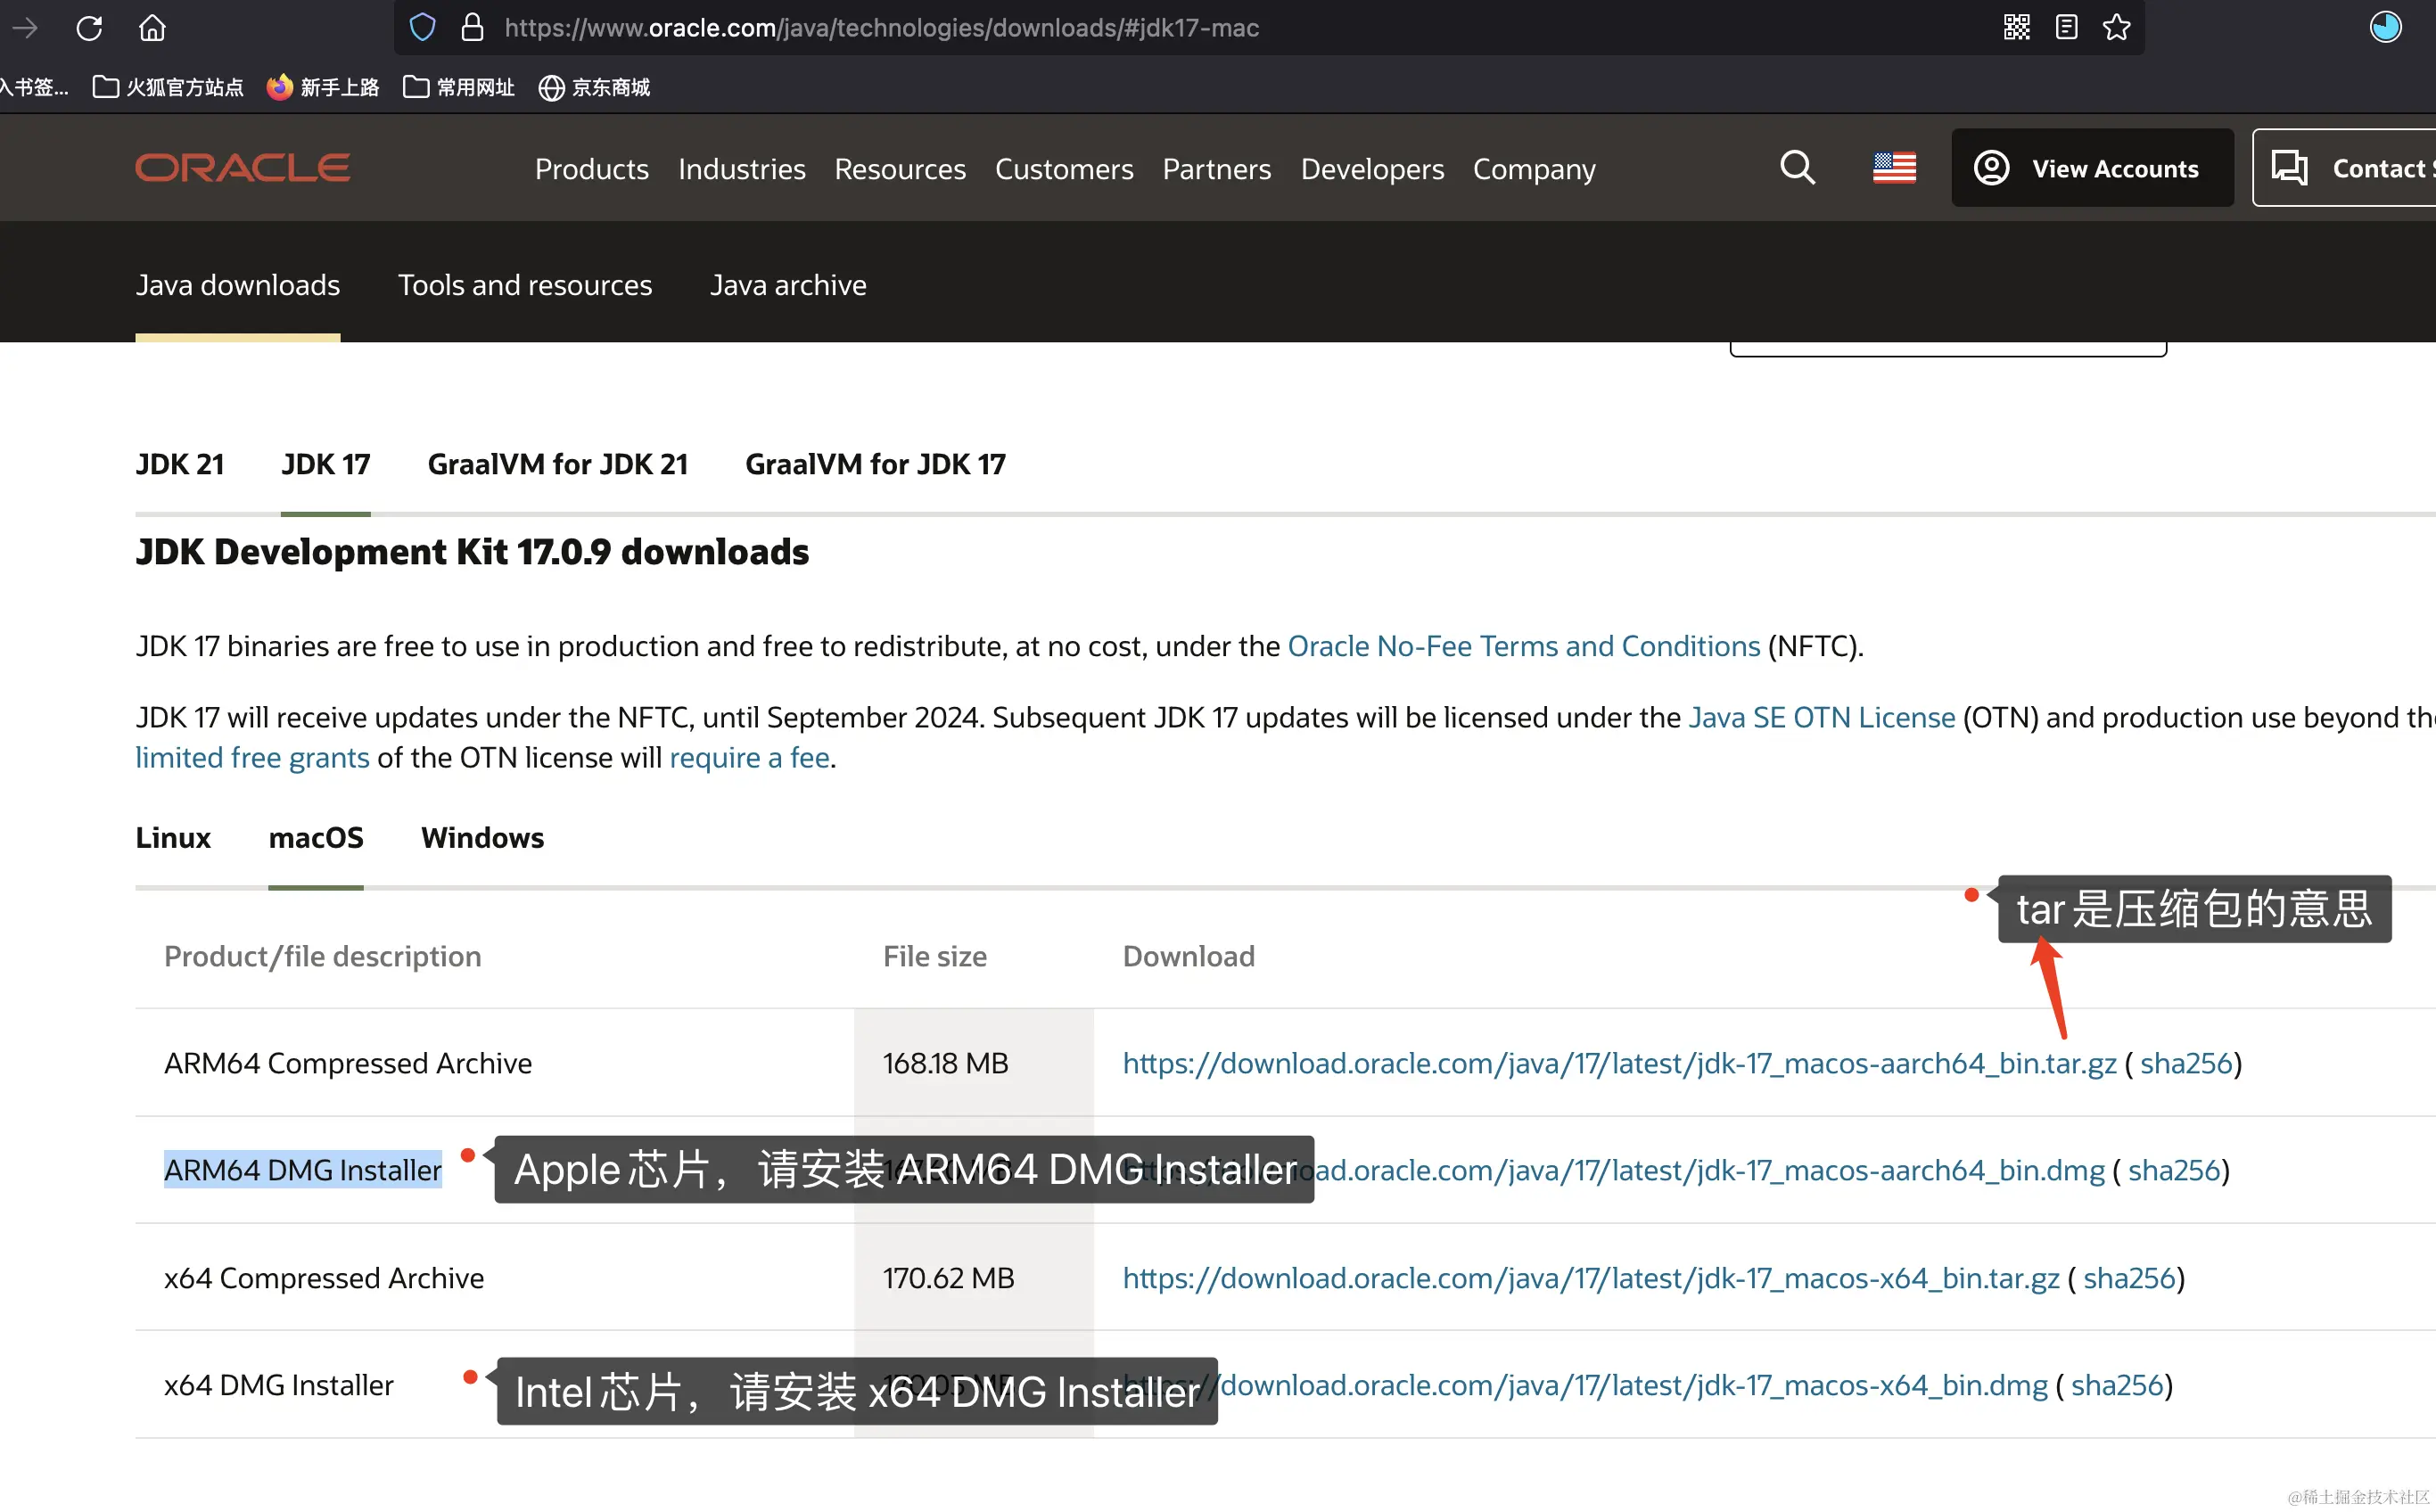Open the shield tracking protection icon
This screenshot has width=2436, height=1512.
click(423, 28)
